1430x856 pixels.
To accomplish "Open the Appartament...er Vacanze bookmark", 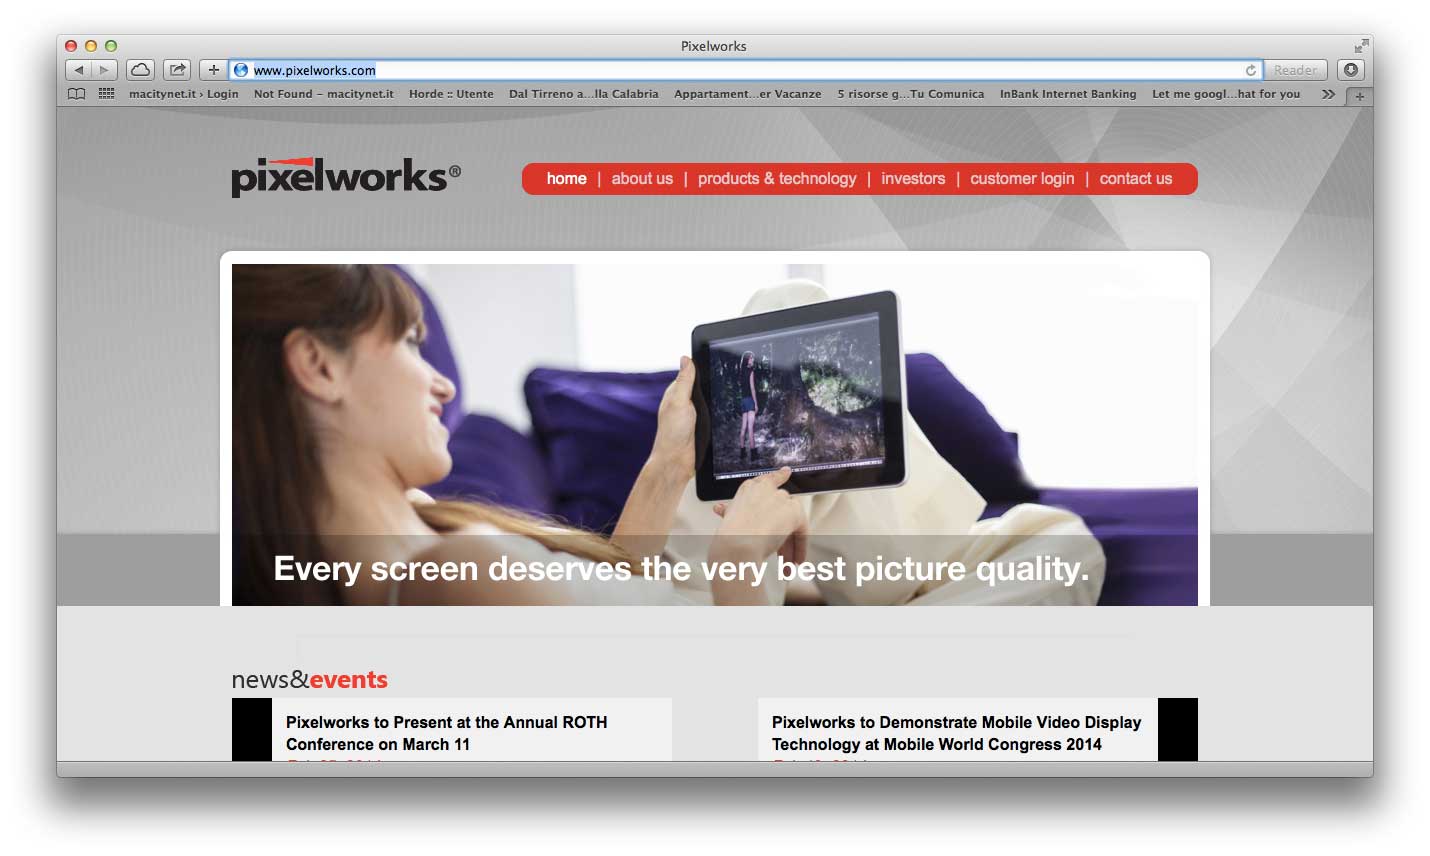I will click(x=748, y=94).
